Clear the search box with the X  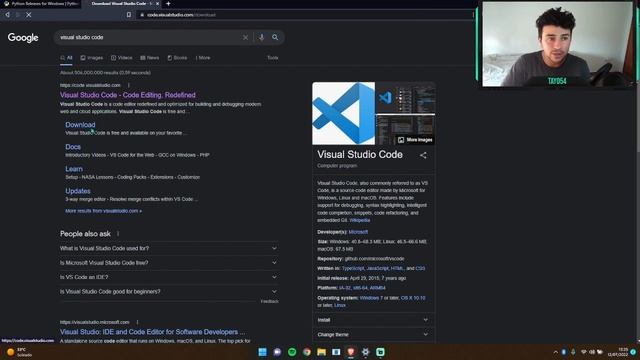[x=245, y=38]
